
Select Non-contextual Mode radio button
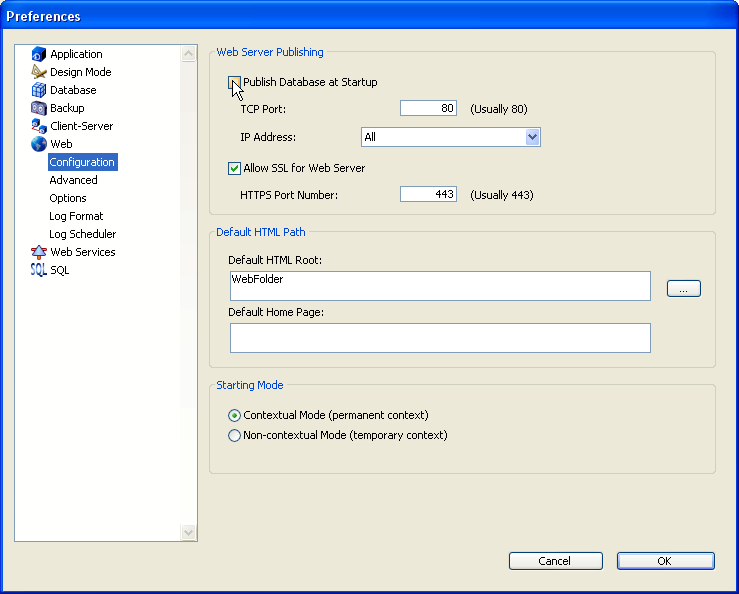coord(235,435)
